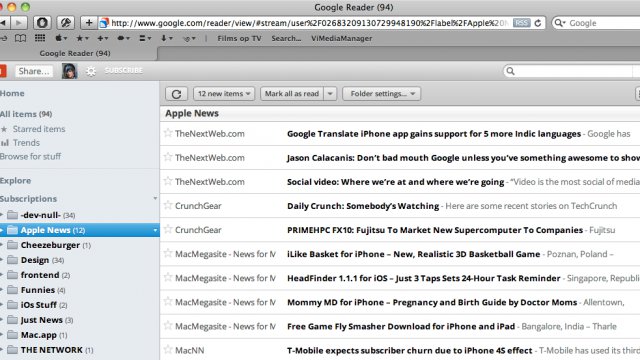The height and width of the screenshot is (360, 640).
Task: Refresh the Apple News feed list
Action: pyautogui.click(x=176, y=94)
